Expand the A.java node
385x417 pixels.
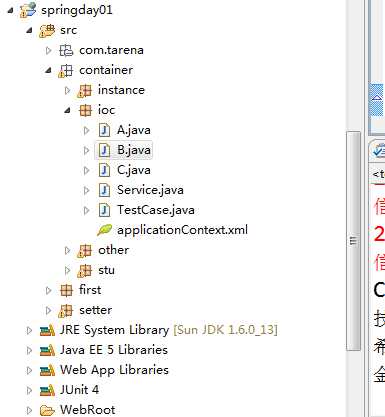(86, 130)
